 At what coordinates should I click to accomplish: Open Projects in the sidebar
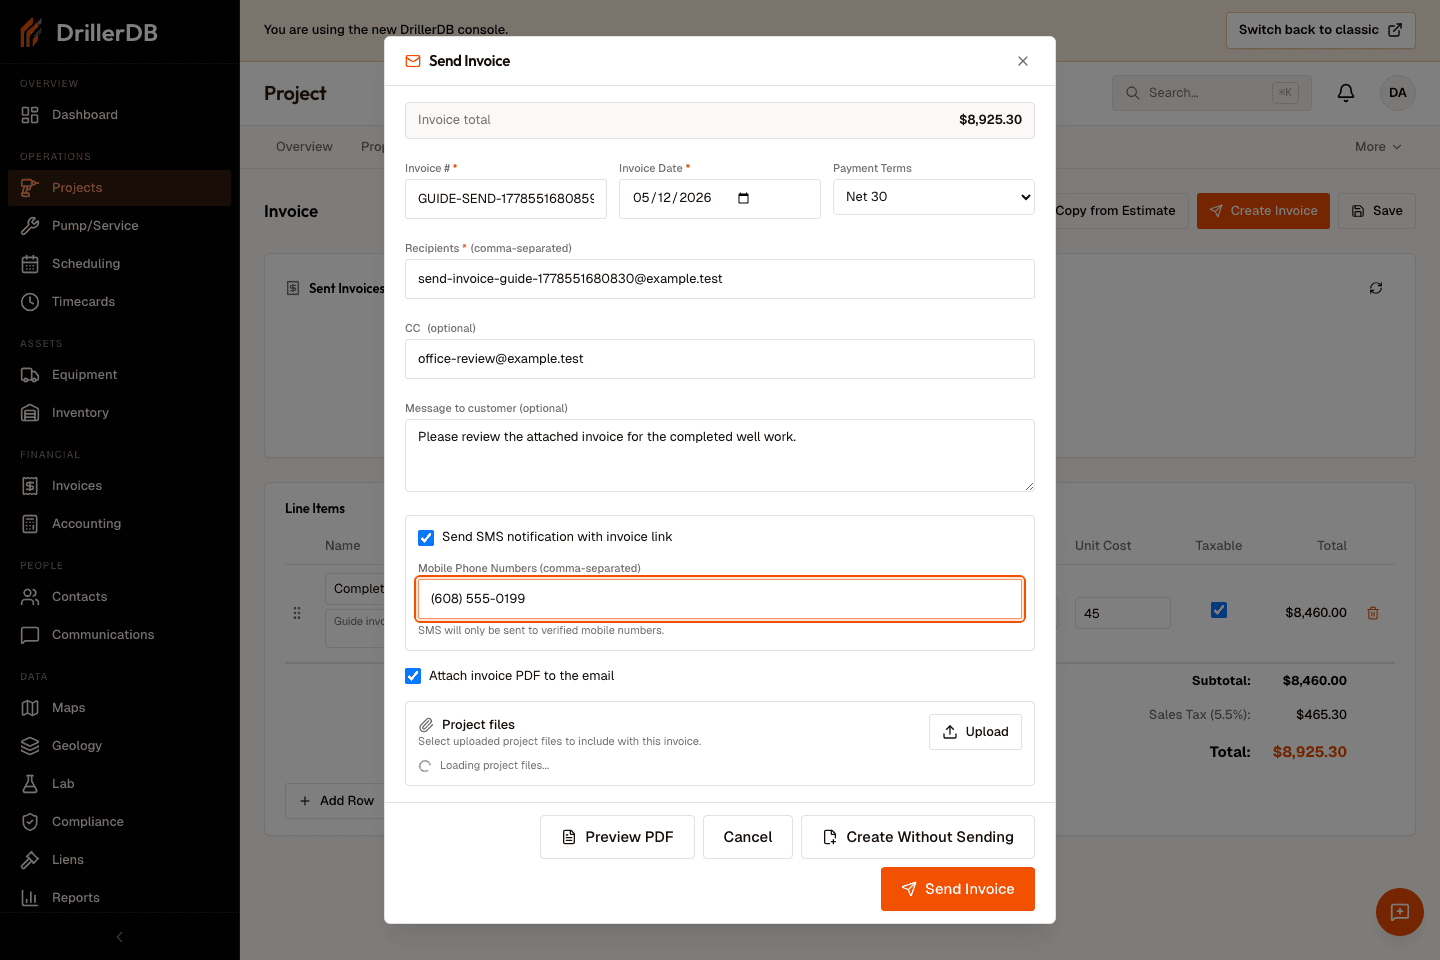(119, 188)
